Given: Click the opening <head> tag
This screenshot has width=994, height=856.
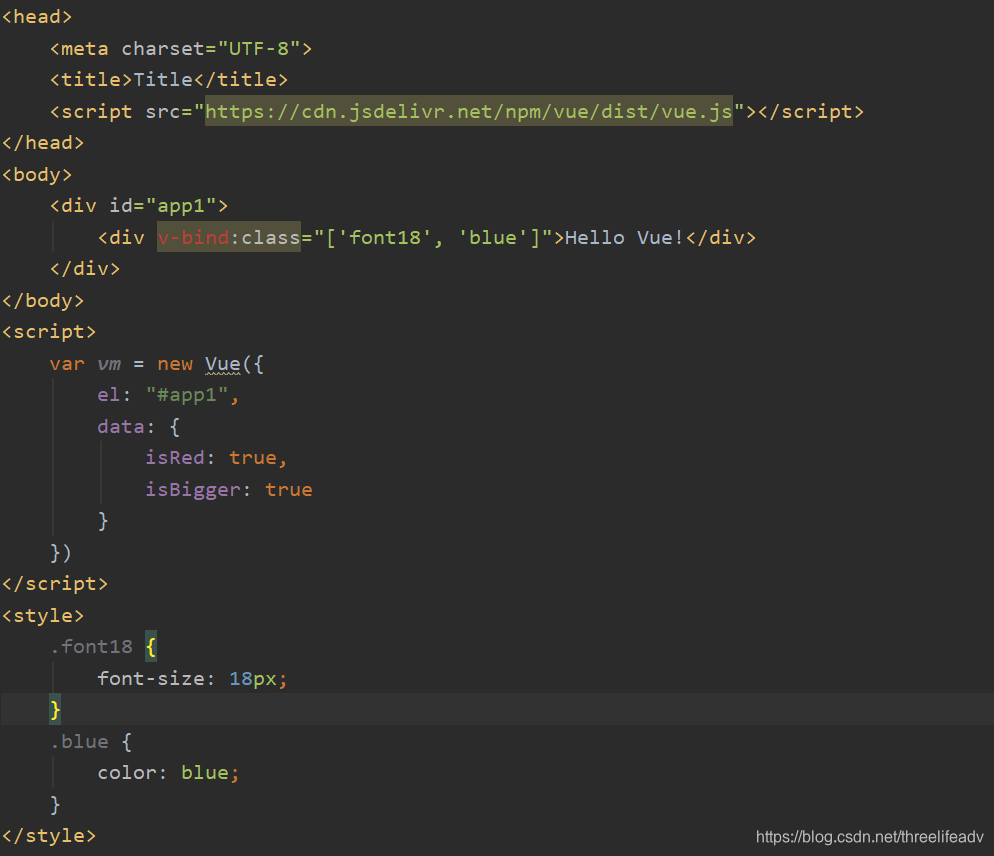Looking at the screenshot, I should coord(37,17).
